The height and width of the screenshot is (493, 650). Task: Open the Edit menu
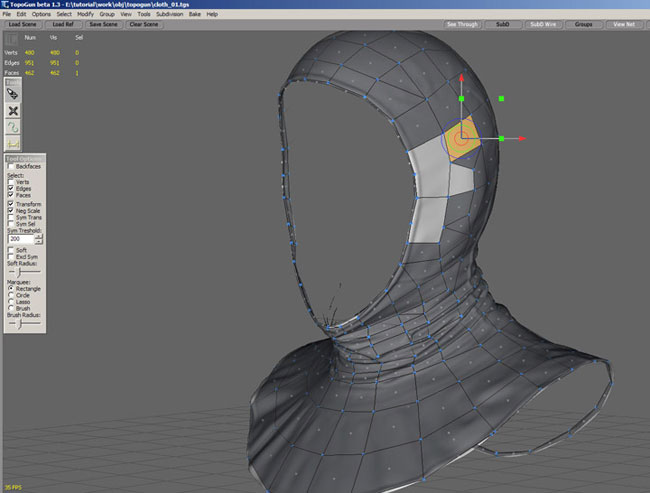[x=21, y=14]
